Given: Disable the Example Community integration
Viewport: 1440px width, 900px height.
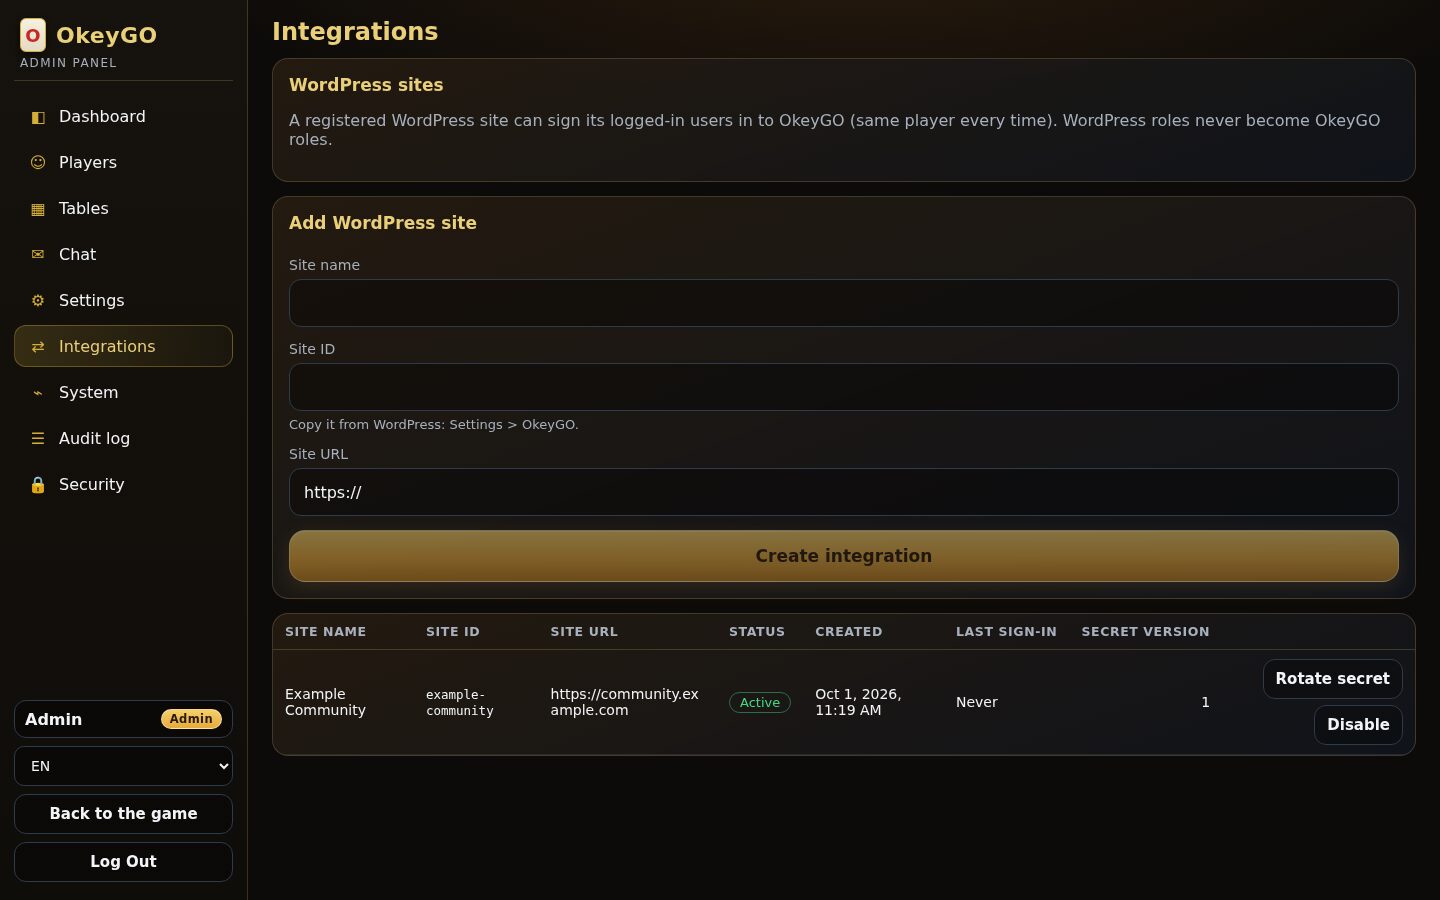Looking at the screenshot, I should click(x=1358, y=725).
